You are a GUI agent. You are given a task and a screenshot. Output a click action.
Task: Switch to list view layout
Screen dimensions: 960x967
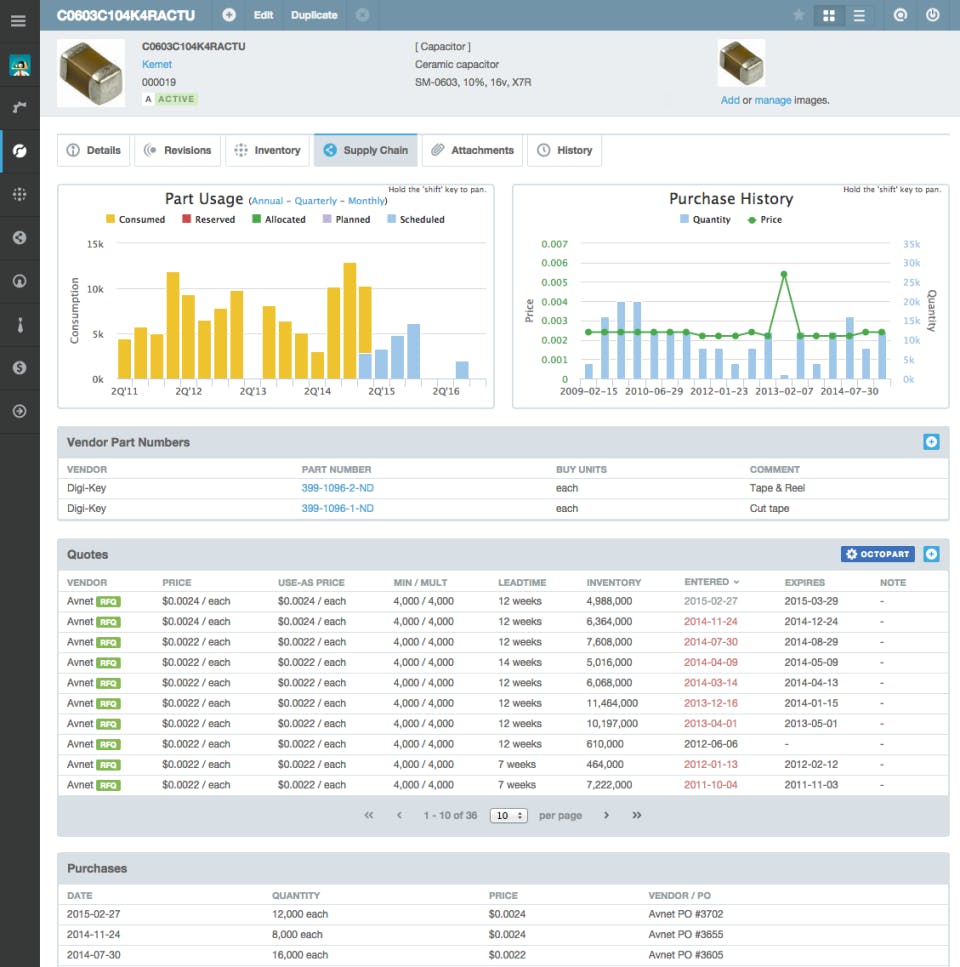[x=859, y=15]
